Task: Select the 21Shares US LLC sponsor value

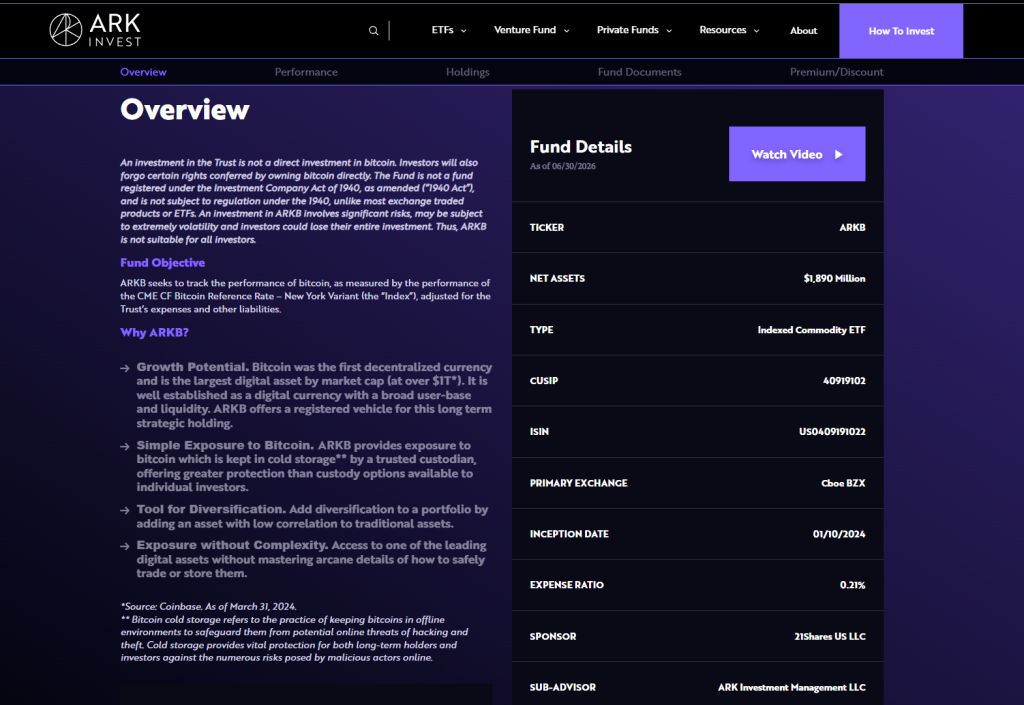Action: [829, 636]
